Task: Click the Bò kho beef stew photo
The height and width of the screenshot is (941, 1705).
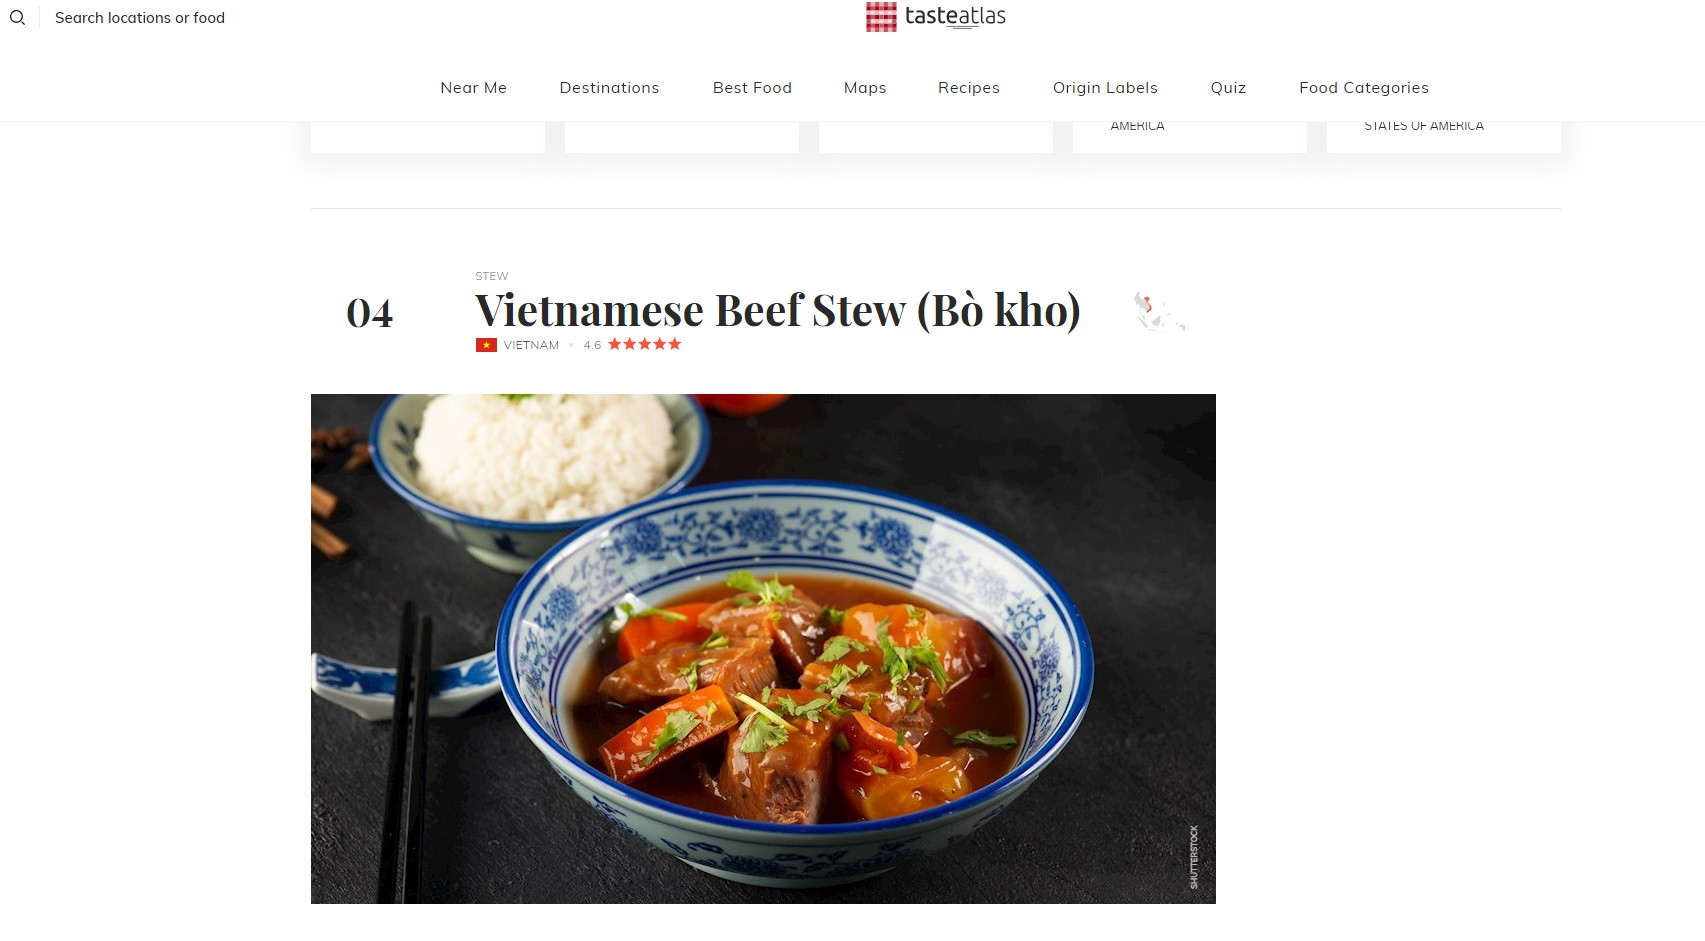Action: point(763,649)
